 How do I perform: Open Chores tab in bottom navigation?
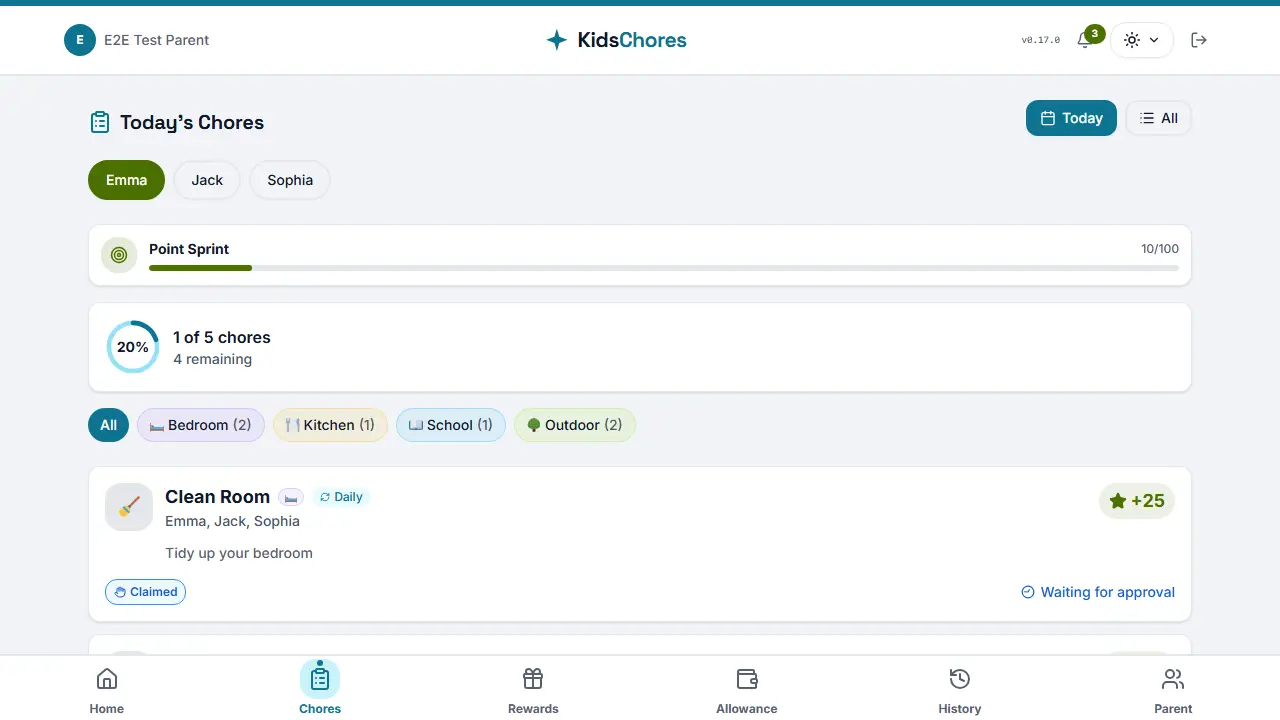(x=320, y=690)
